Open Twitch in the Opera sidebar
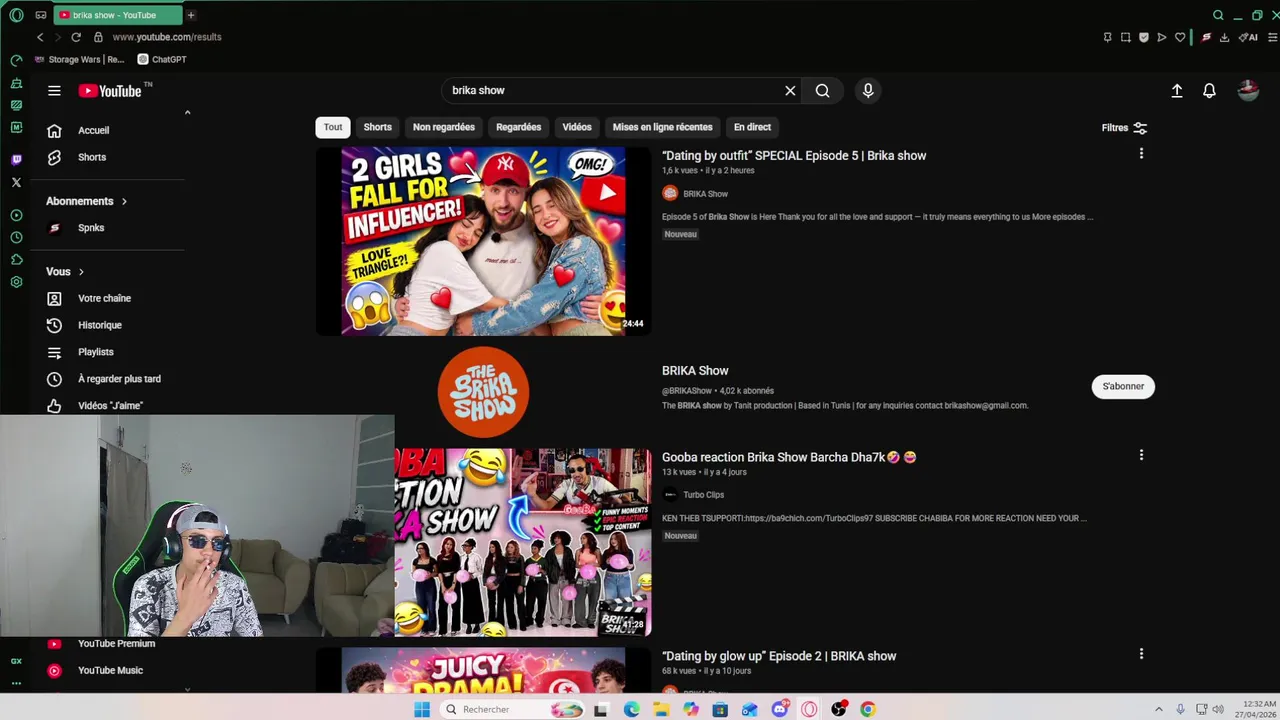This screenshot has width=1280, height=720. (16, 160)
